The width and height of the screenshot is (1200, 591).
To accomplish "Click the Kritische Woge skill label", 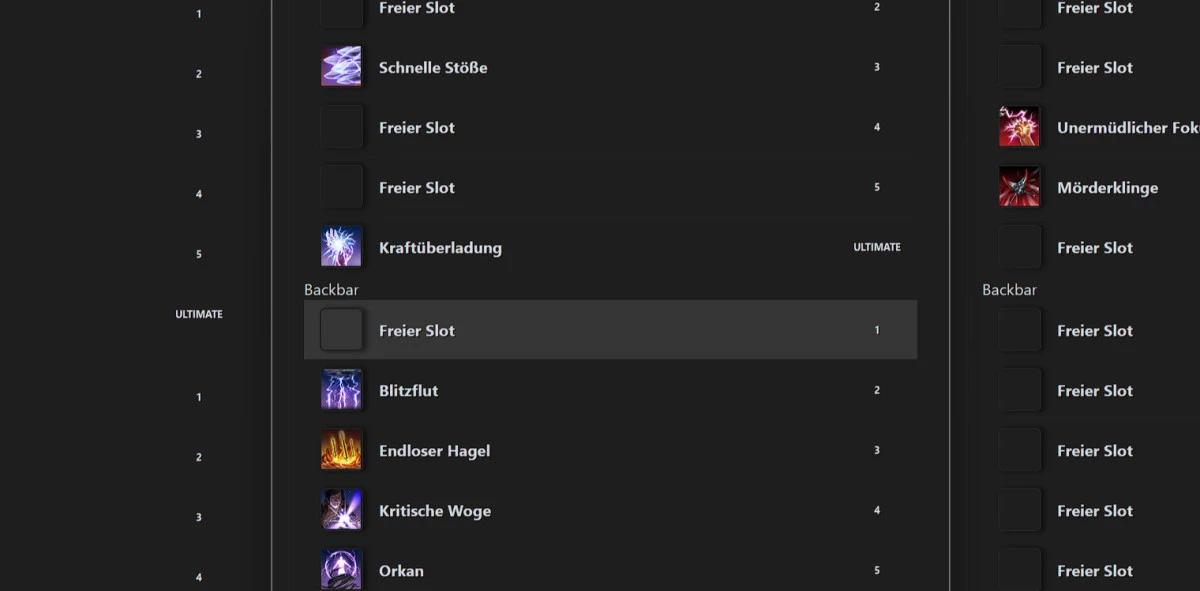I will 435,511.
